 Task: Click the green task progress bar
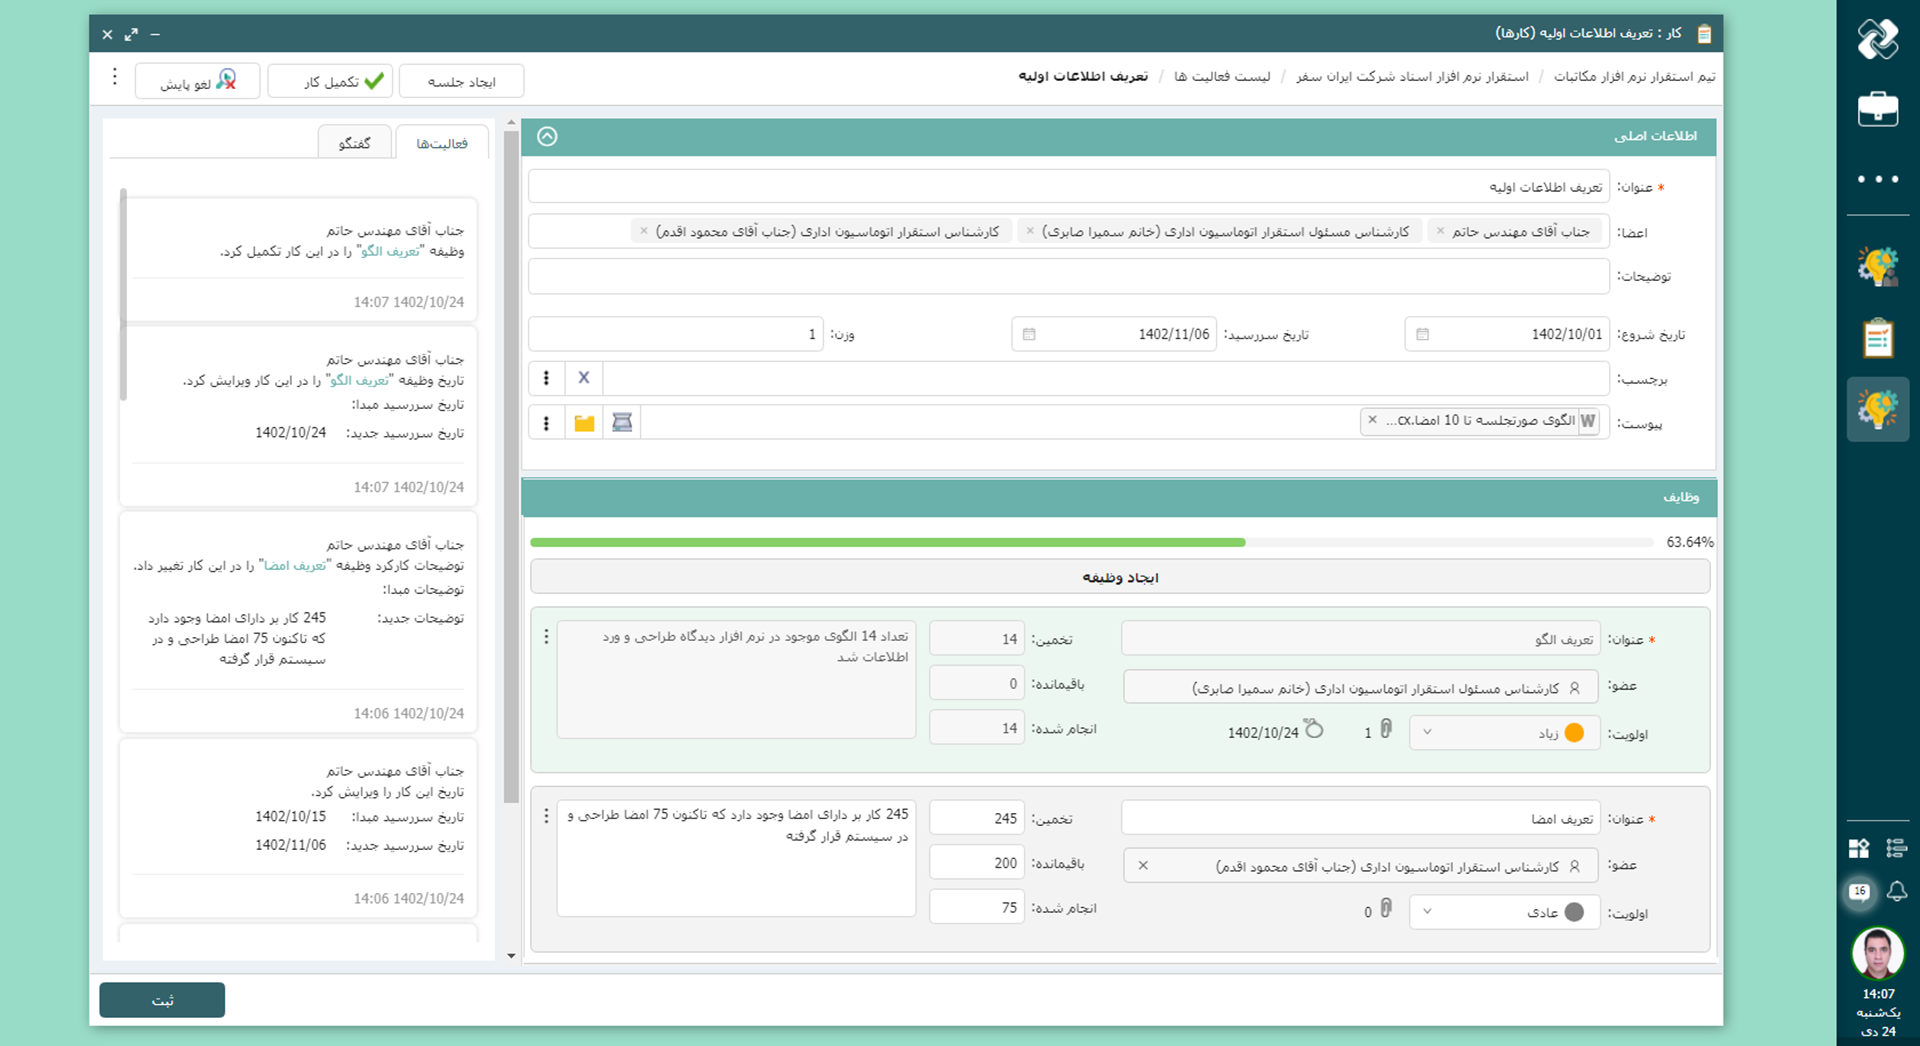[x=887, y=542]
